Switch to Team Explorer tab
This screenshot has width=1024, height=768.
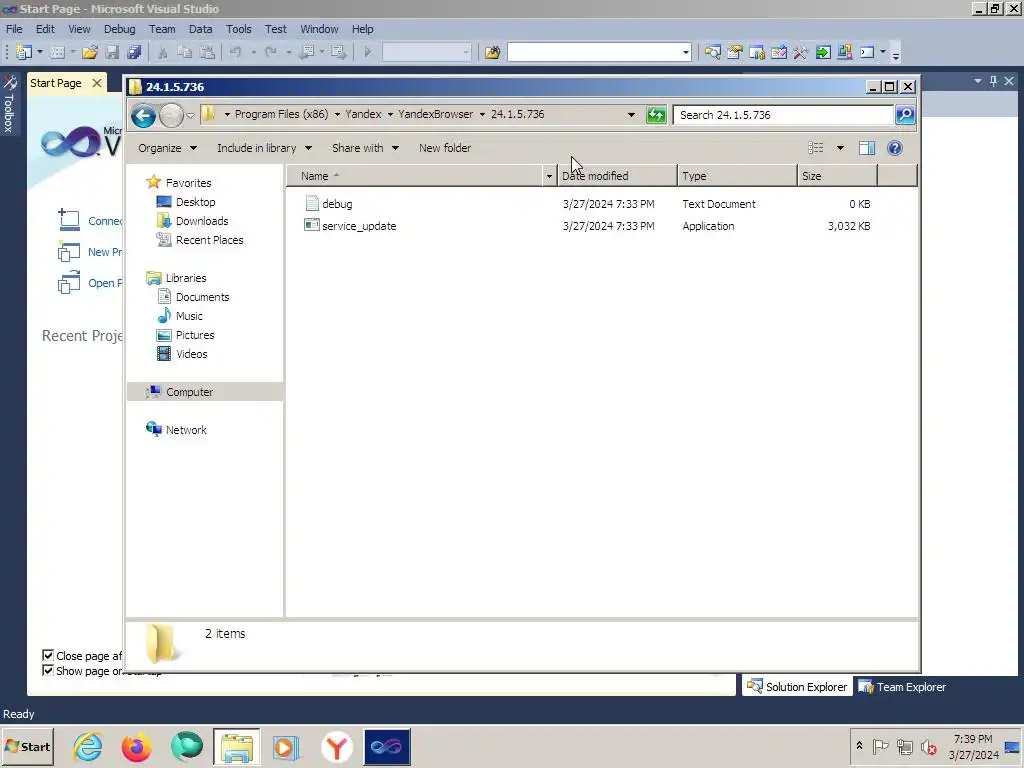pyautogui.click(x=902, y=687)
